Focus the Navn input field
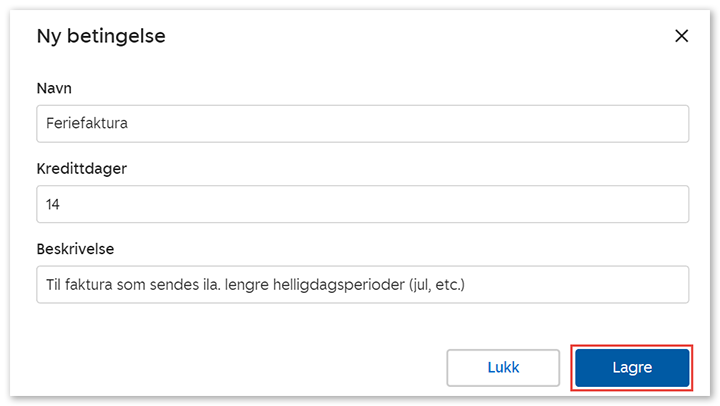 362,124
